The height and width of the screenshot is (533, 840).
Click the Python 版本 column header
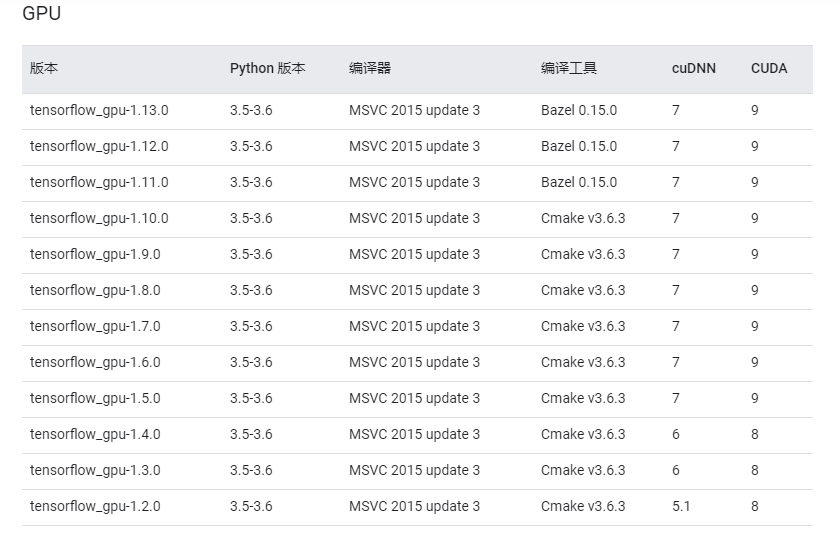pyautogui.click(x=267, y=69)
